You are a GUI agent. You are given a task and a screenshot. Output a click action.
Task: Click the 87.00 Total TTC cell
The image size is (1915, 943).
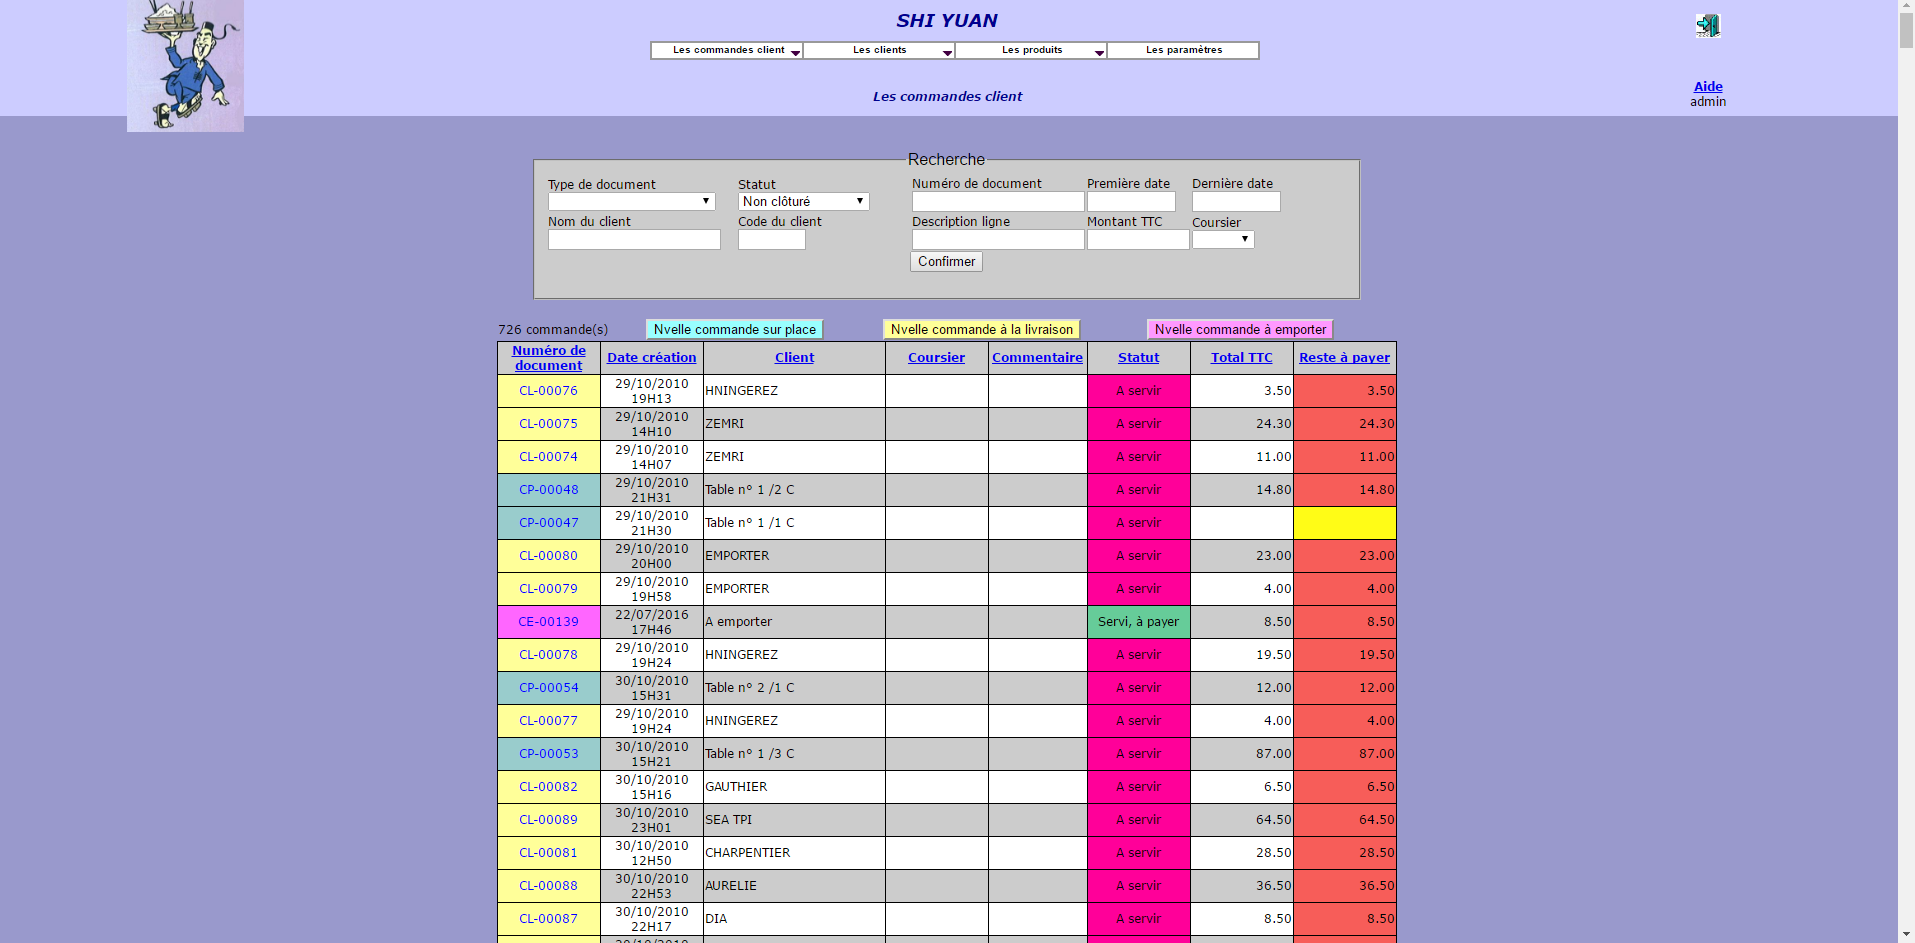[1241, 754]
